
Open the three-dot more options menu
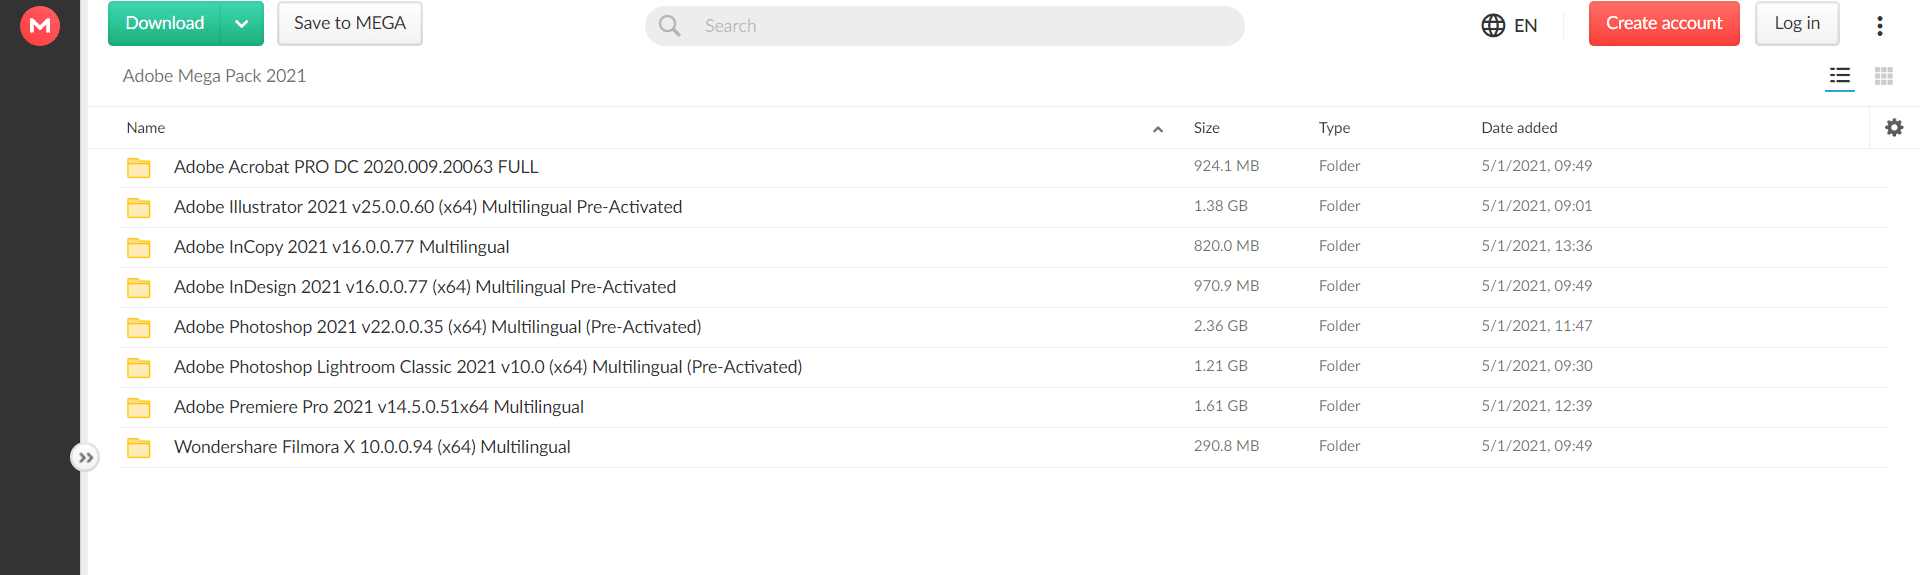click(1880, 26)
